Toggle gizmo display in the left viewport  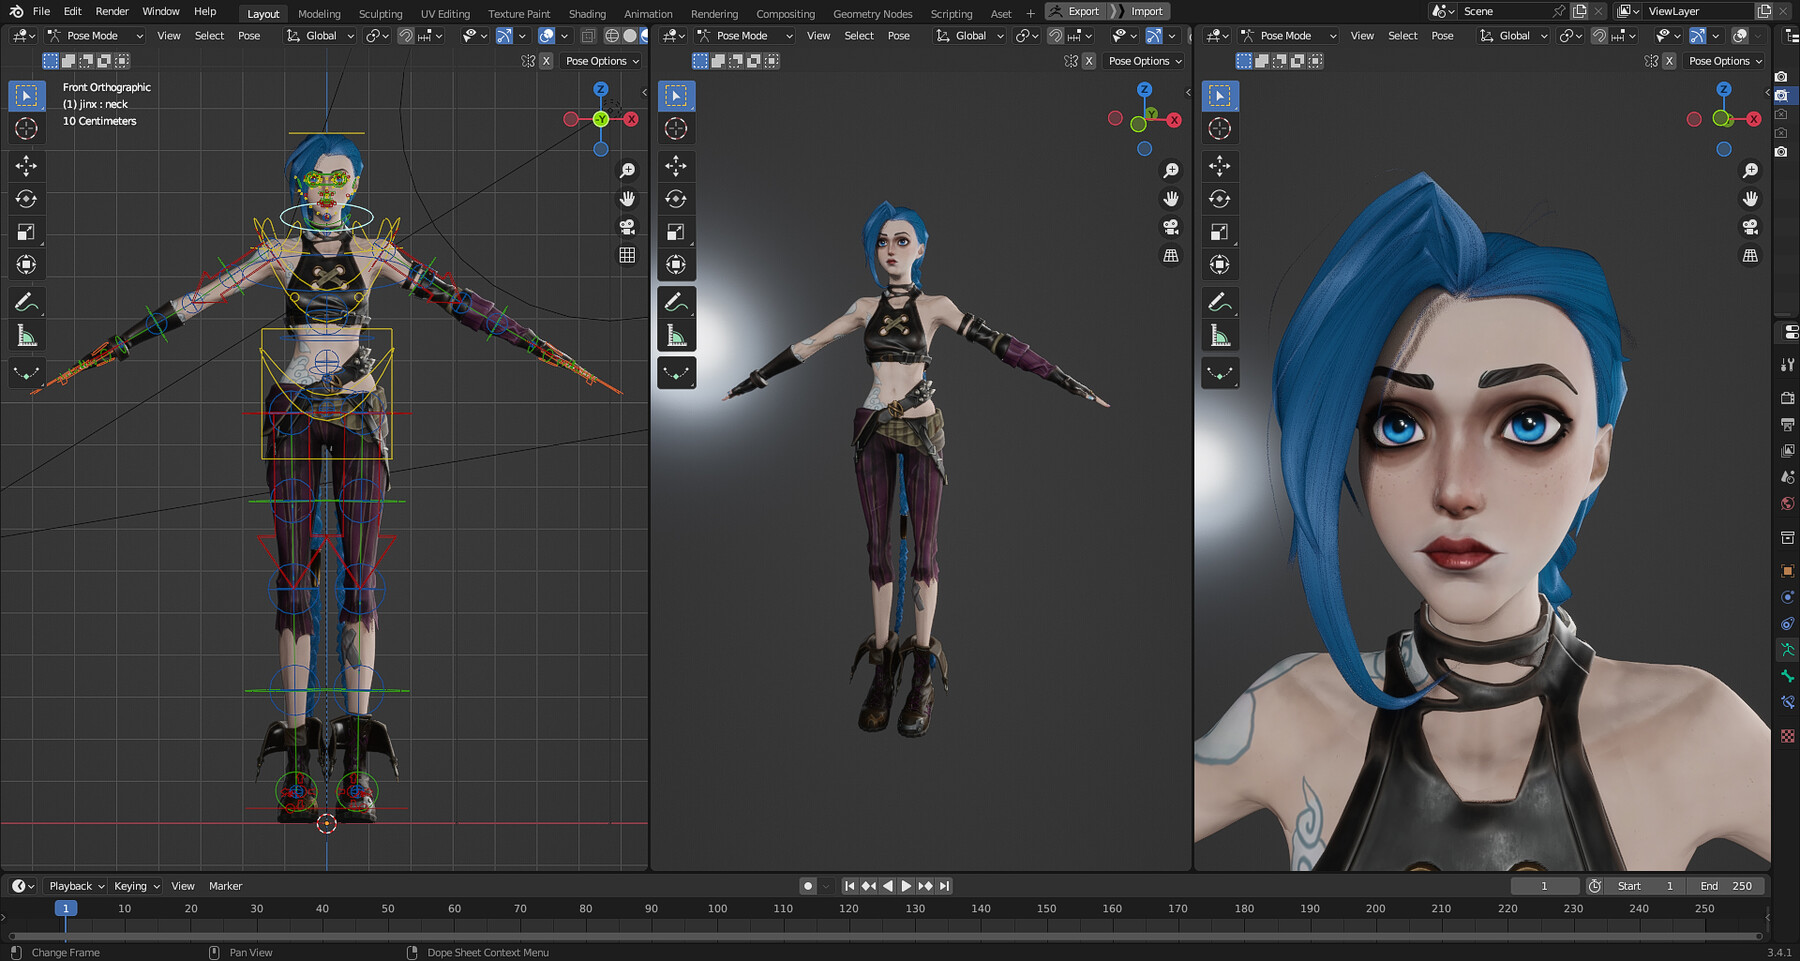(504, 36)
